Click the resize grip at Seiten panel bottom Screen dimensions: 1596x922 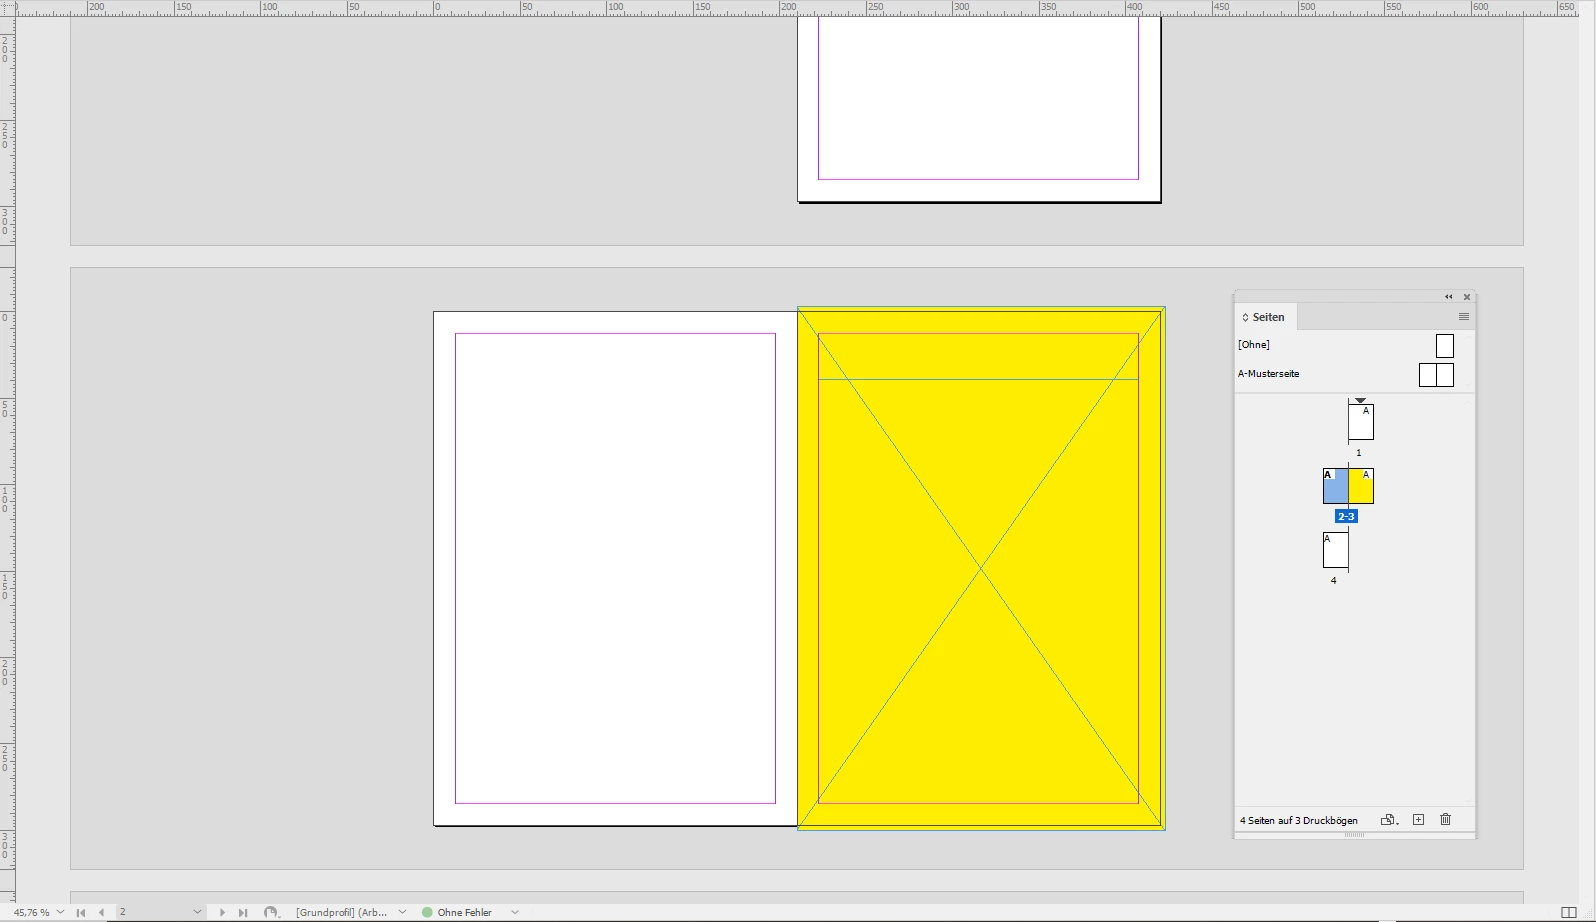point(1354,835)
